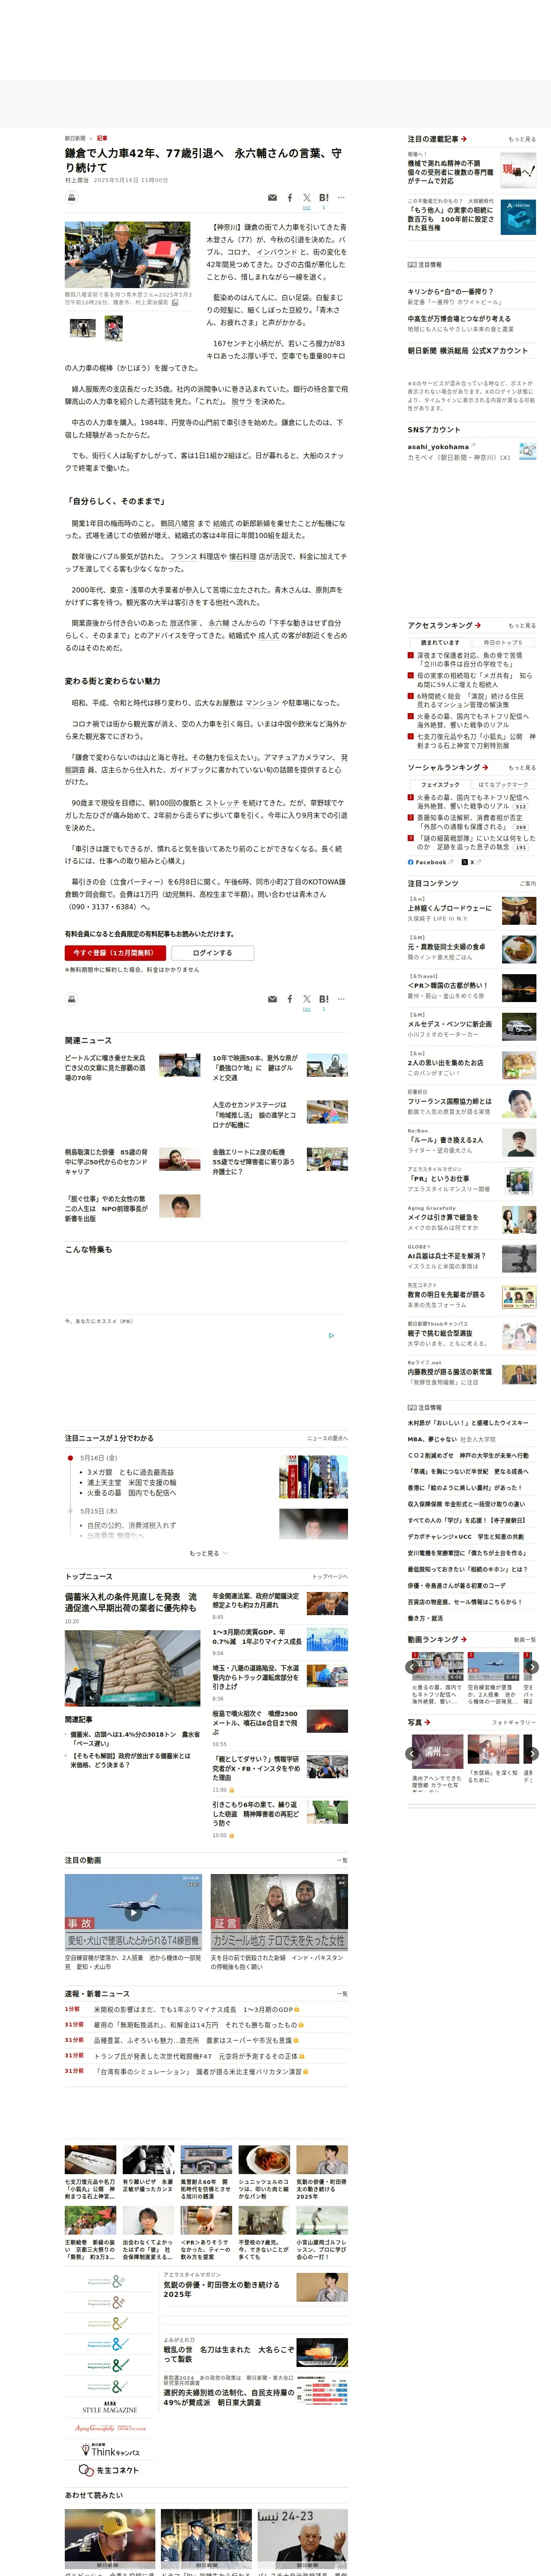Click the X share icon at the article bottom
This screenshot has height=2576, width=551.
click(x=307, y=998)
